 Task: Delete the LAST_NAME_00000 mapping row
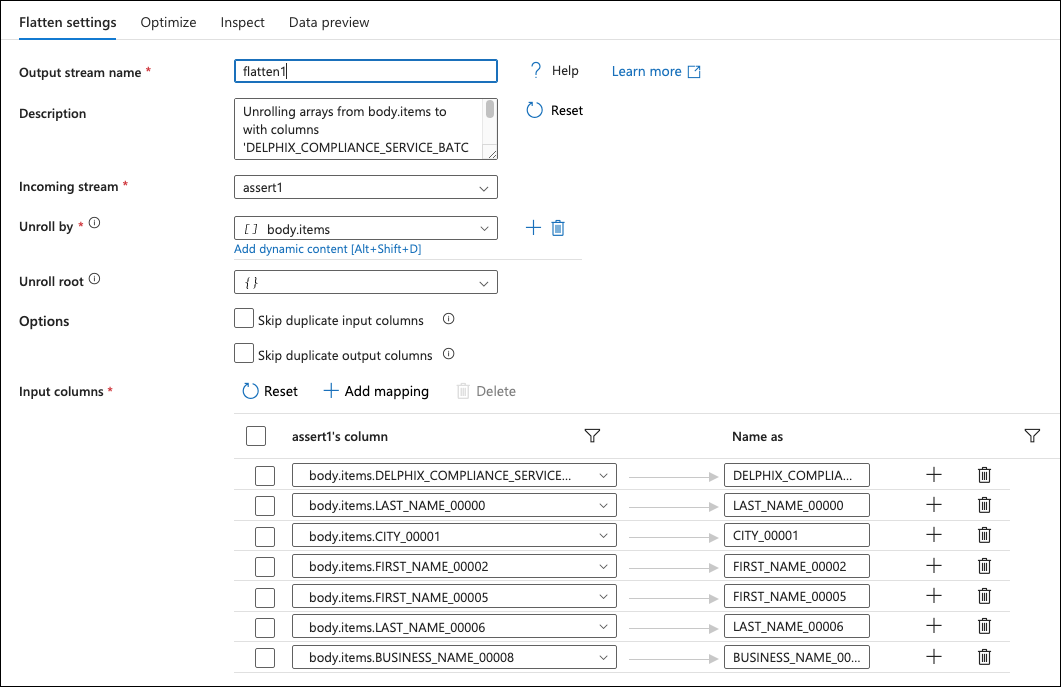click(x=984, y=505)
